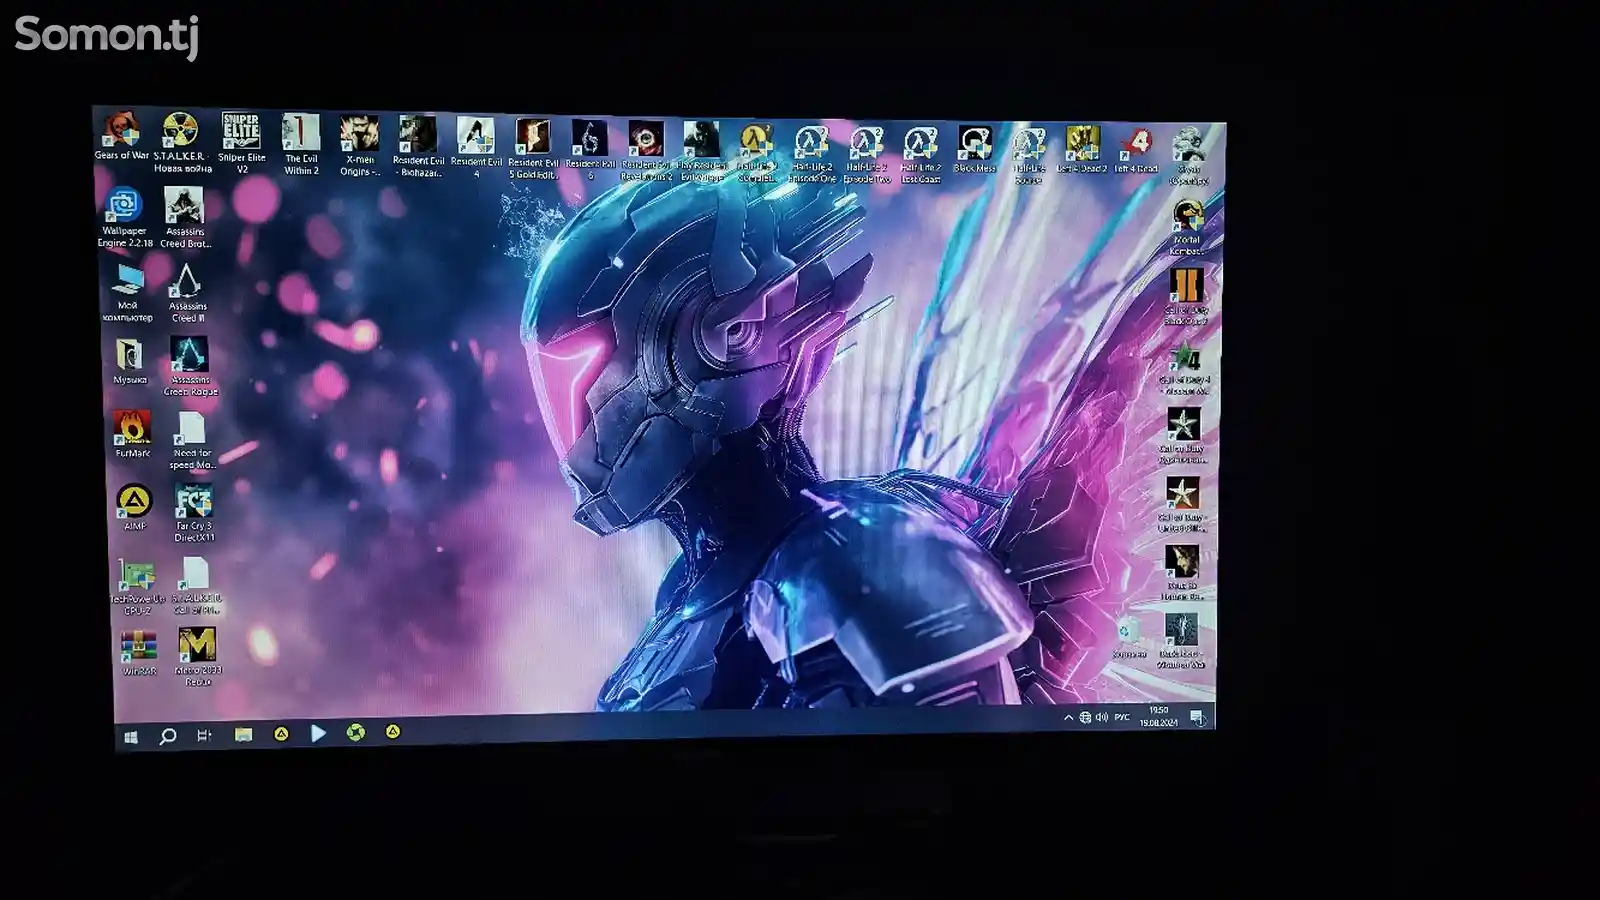The width and height of the screenshot is (1600, 900).
Task: Launch the FurMark shortcut
Action: pyautogui.click(x=132, y=434)
